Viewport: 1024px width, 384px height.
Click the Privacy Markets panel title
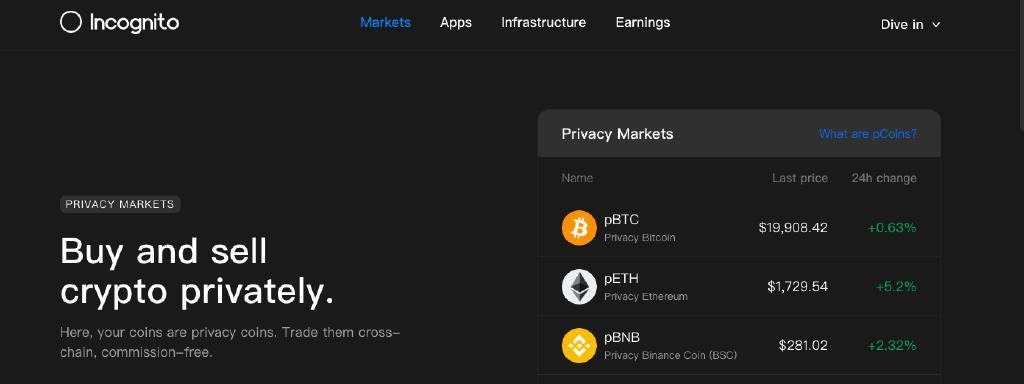(x=617, y=134)
